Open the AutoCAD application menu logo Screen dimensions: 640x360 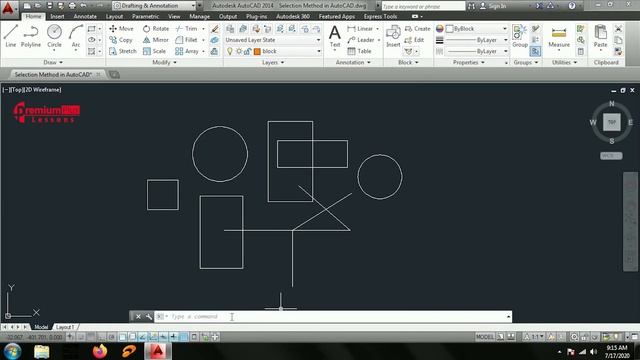point(8,8)
